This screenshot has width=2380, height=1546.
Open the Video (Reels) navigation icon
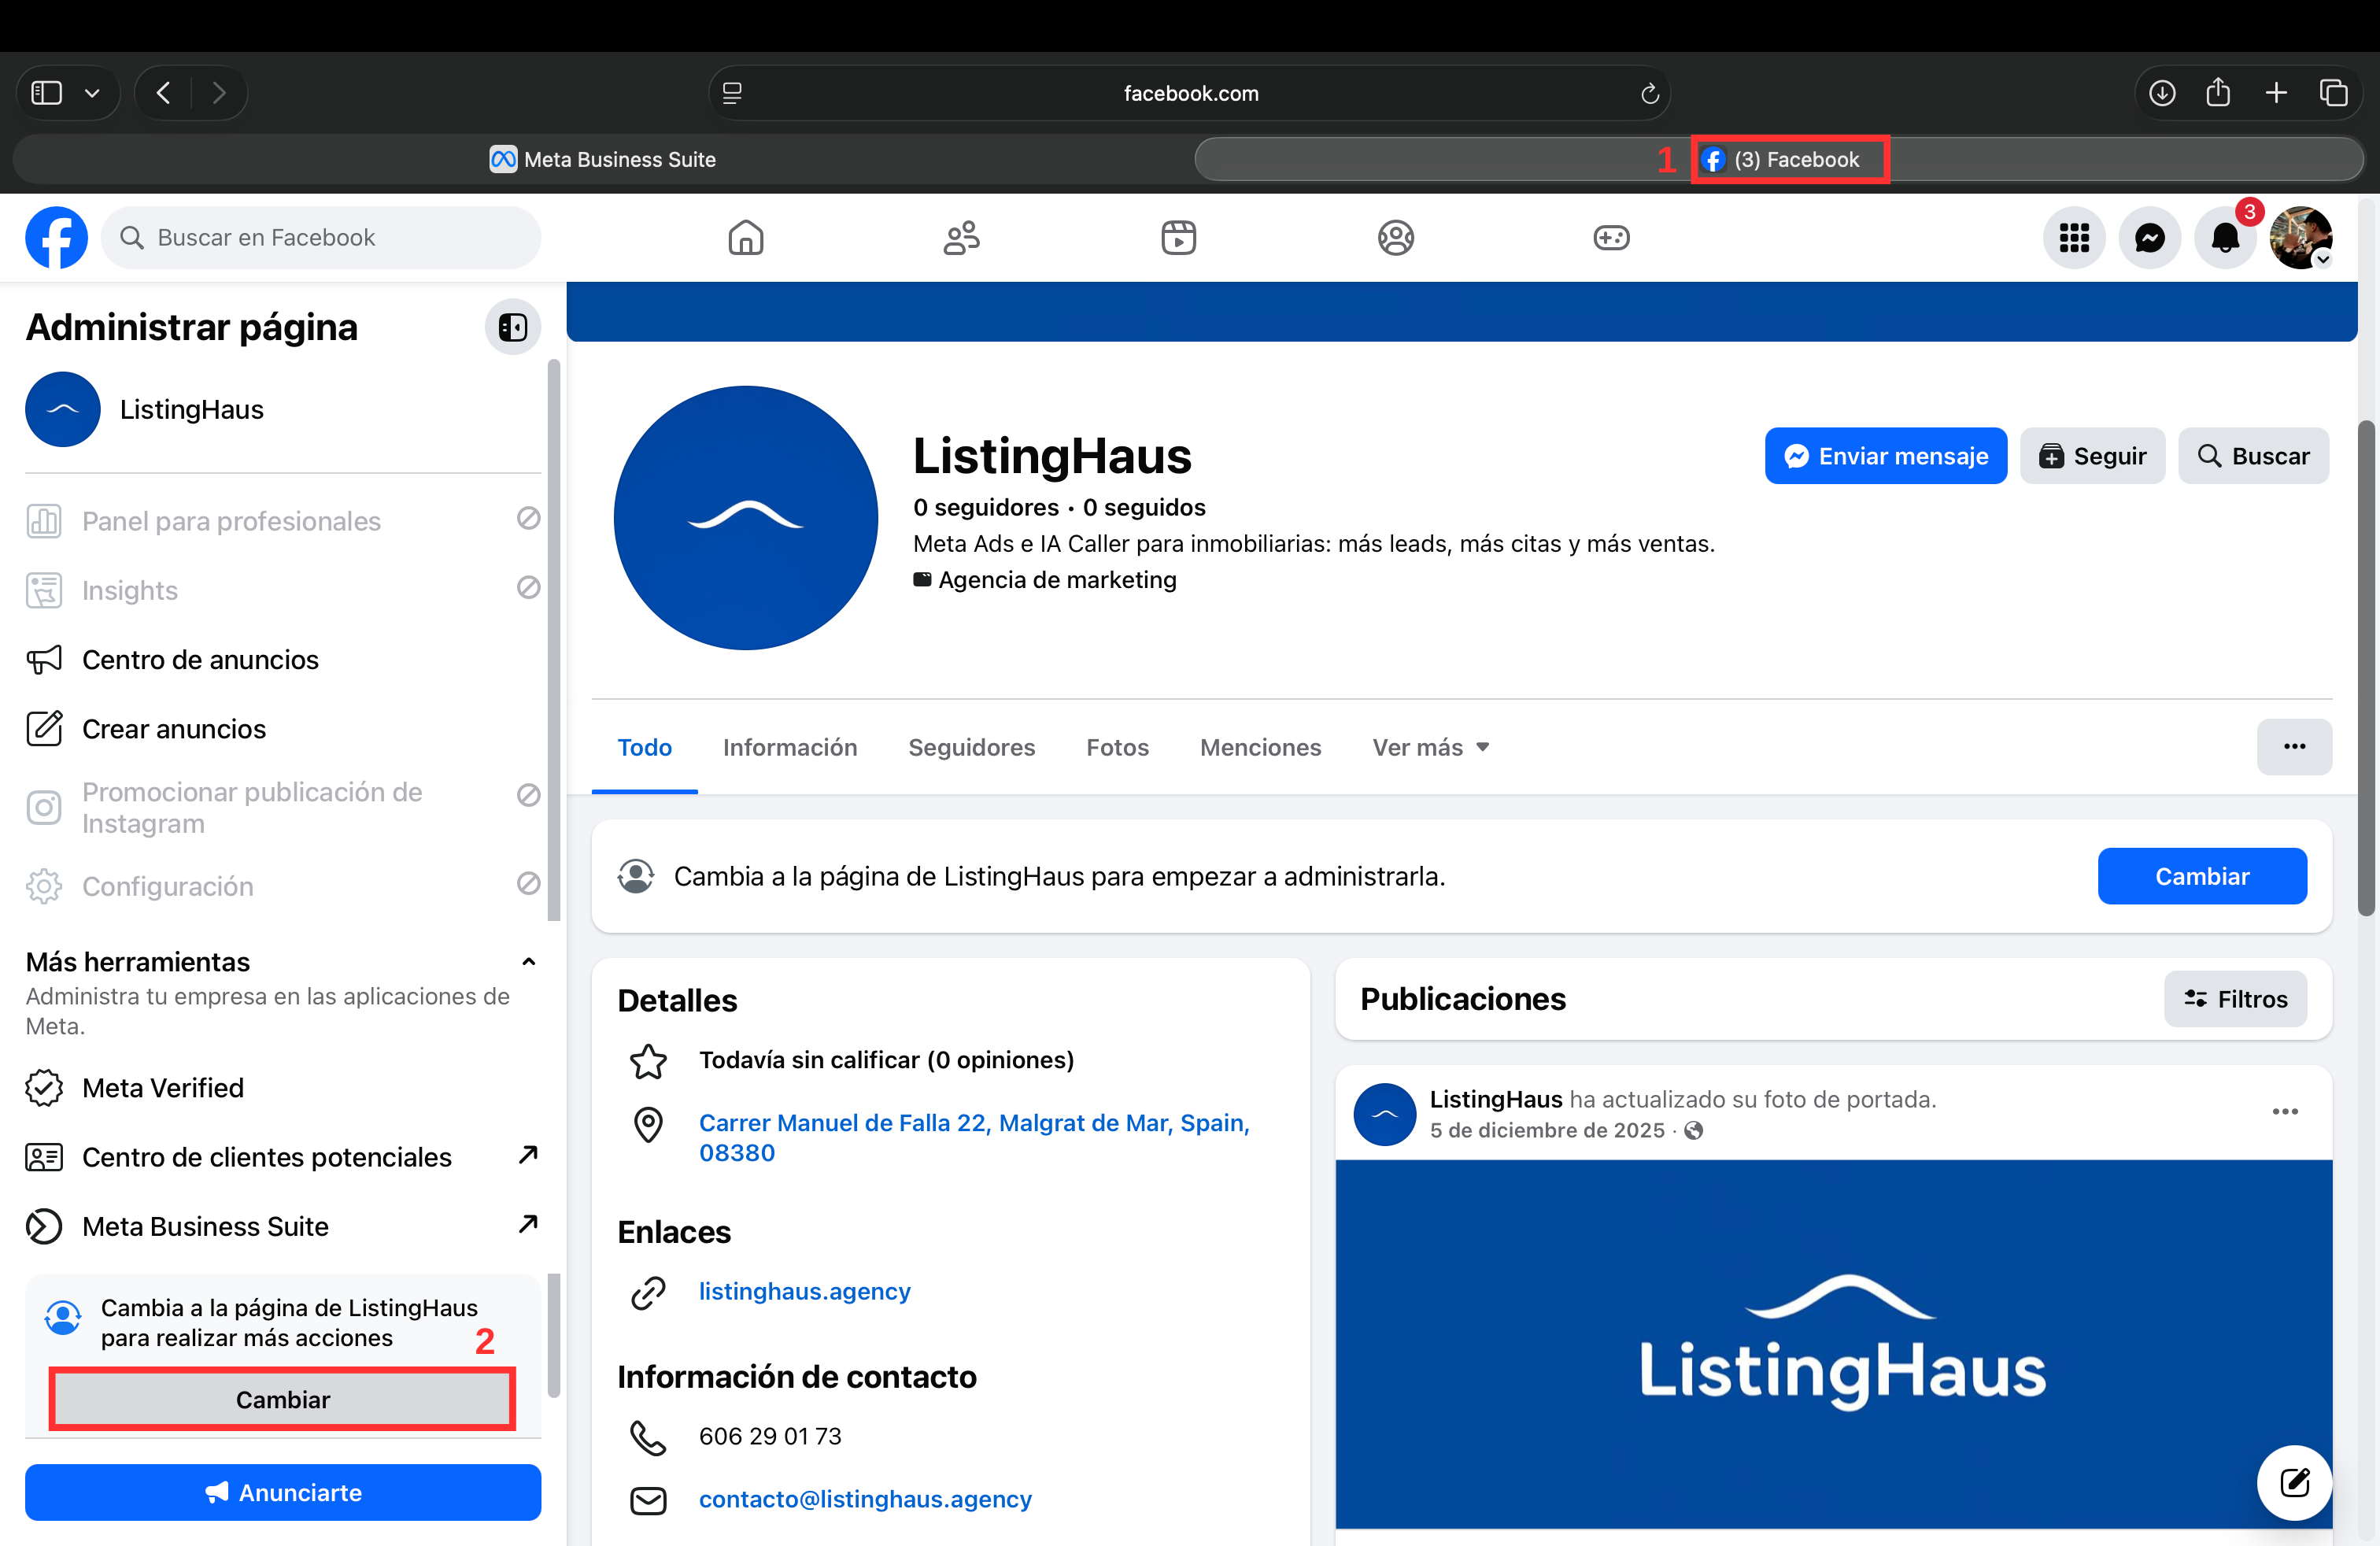(x=1178, y=238)
